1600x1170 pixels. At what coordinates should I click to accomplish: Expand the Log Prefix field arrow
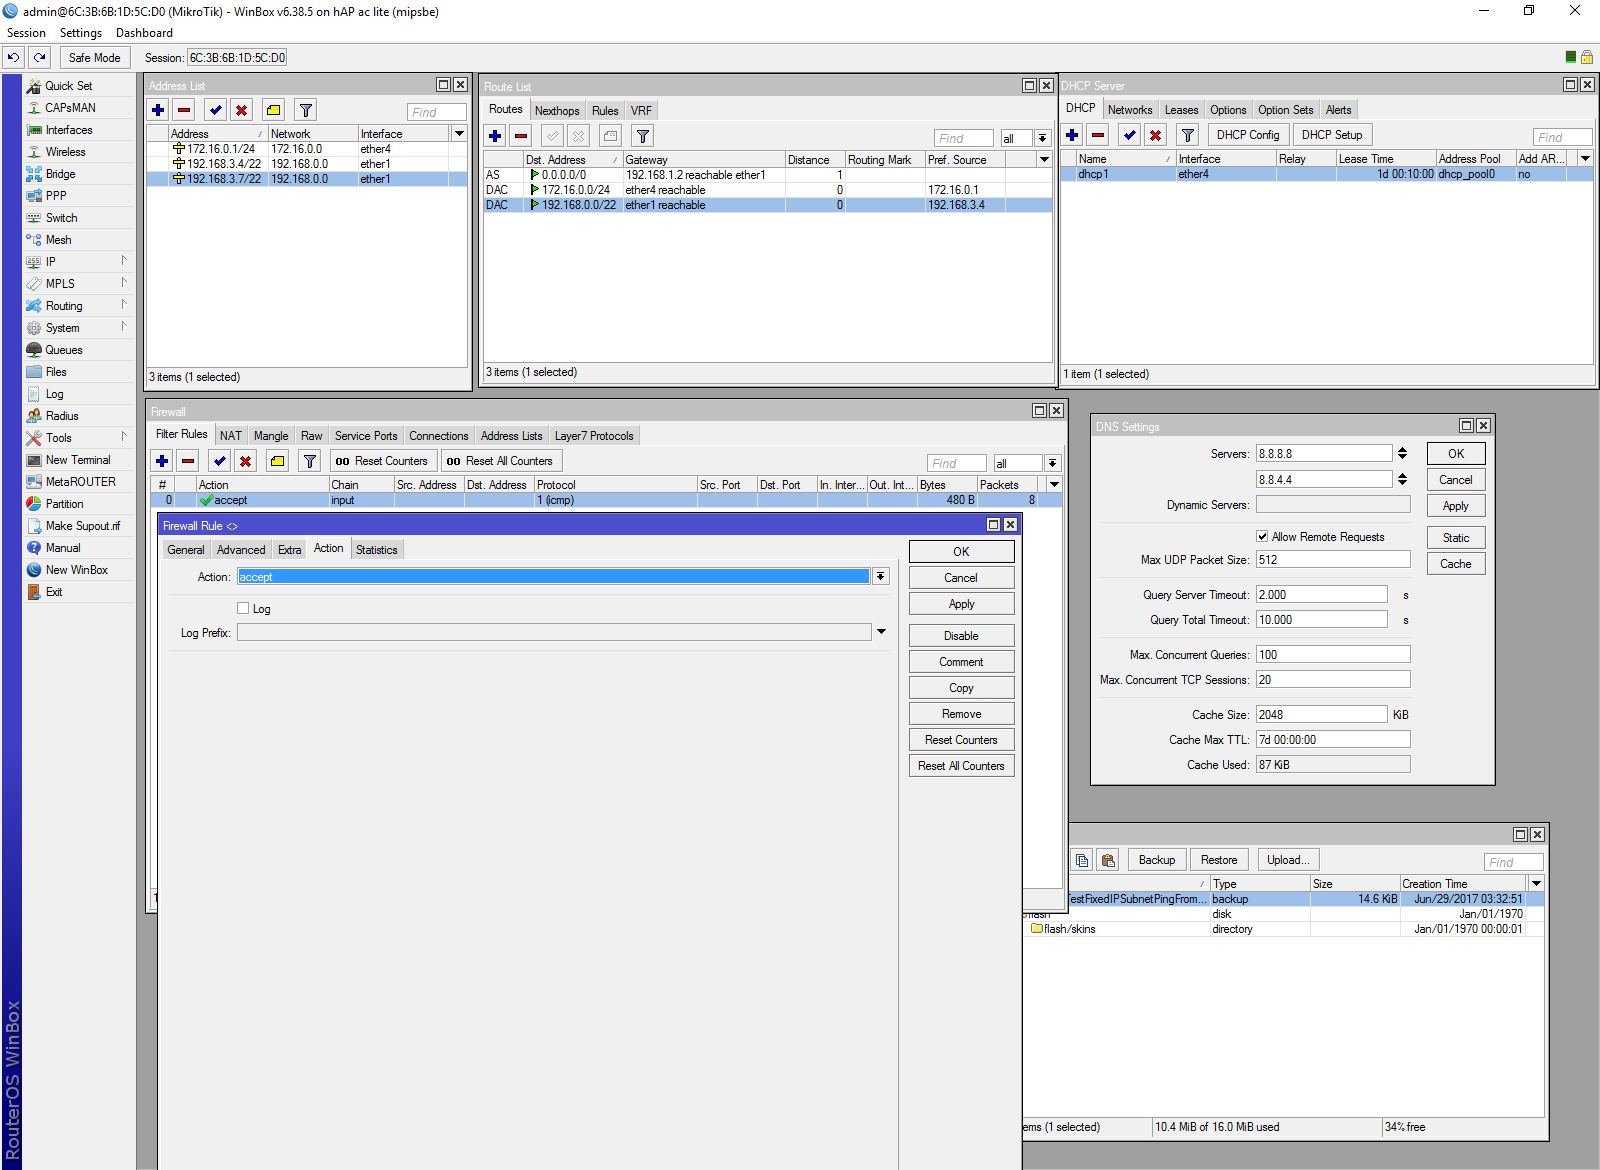[x=881, y=632]
